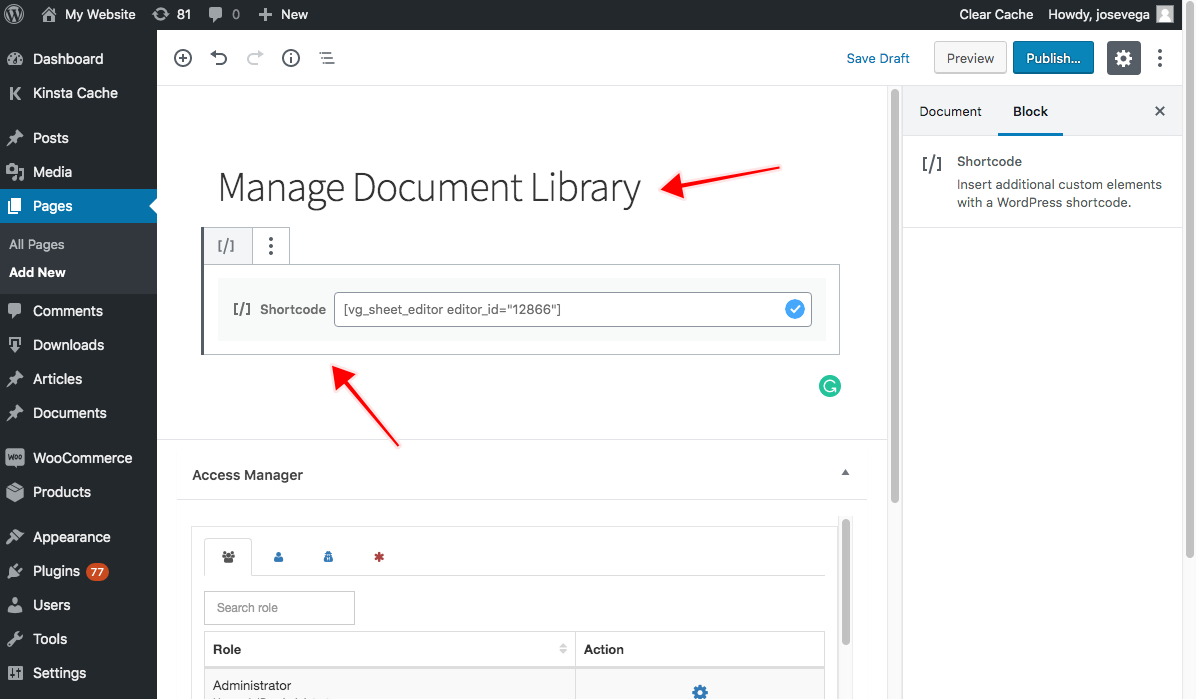This screenshot has height=699, width=1196.
Task: Open the three-dot tools menu near Publish
Action: 1160,58
